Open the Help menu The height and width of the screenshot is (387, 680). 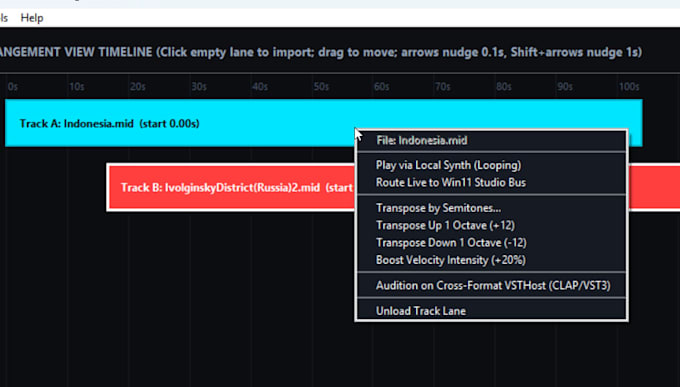[x=32, y=18]
